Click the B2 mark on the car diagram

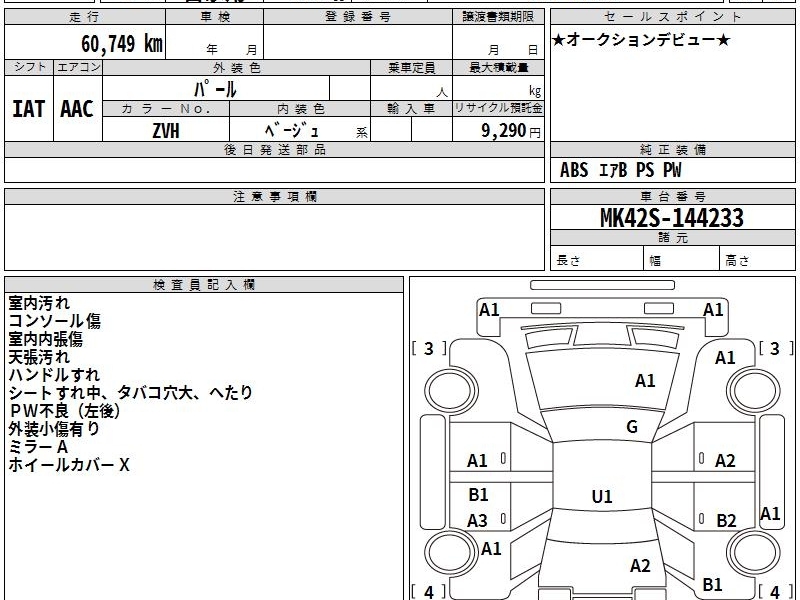coord(726,521)
